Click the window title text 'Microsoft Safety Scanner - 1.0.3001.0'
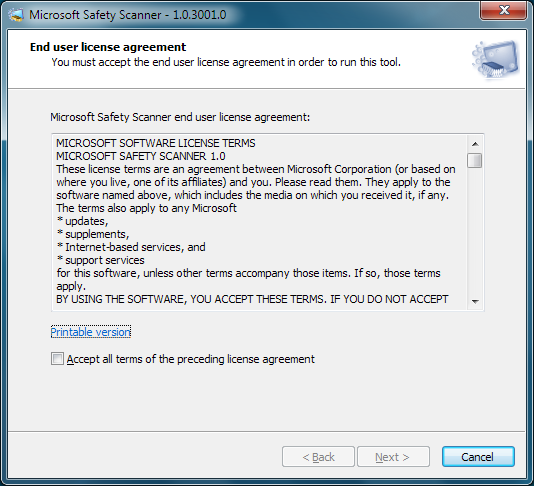 [x=128, y=15]
